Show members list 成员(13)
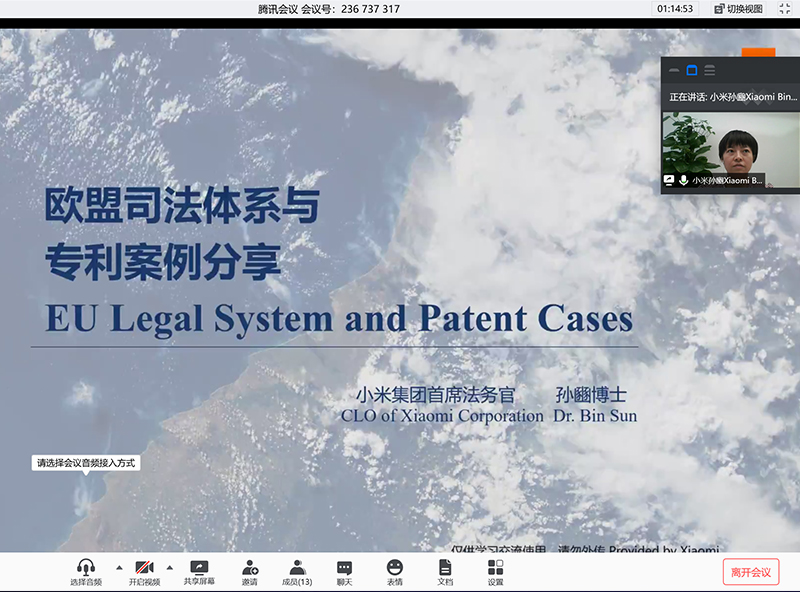 pyautogui.click(x=297, y=572)
